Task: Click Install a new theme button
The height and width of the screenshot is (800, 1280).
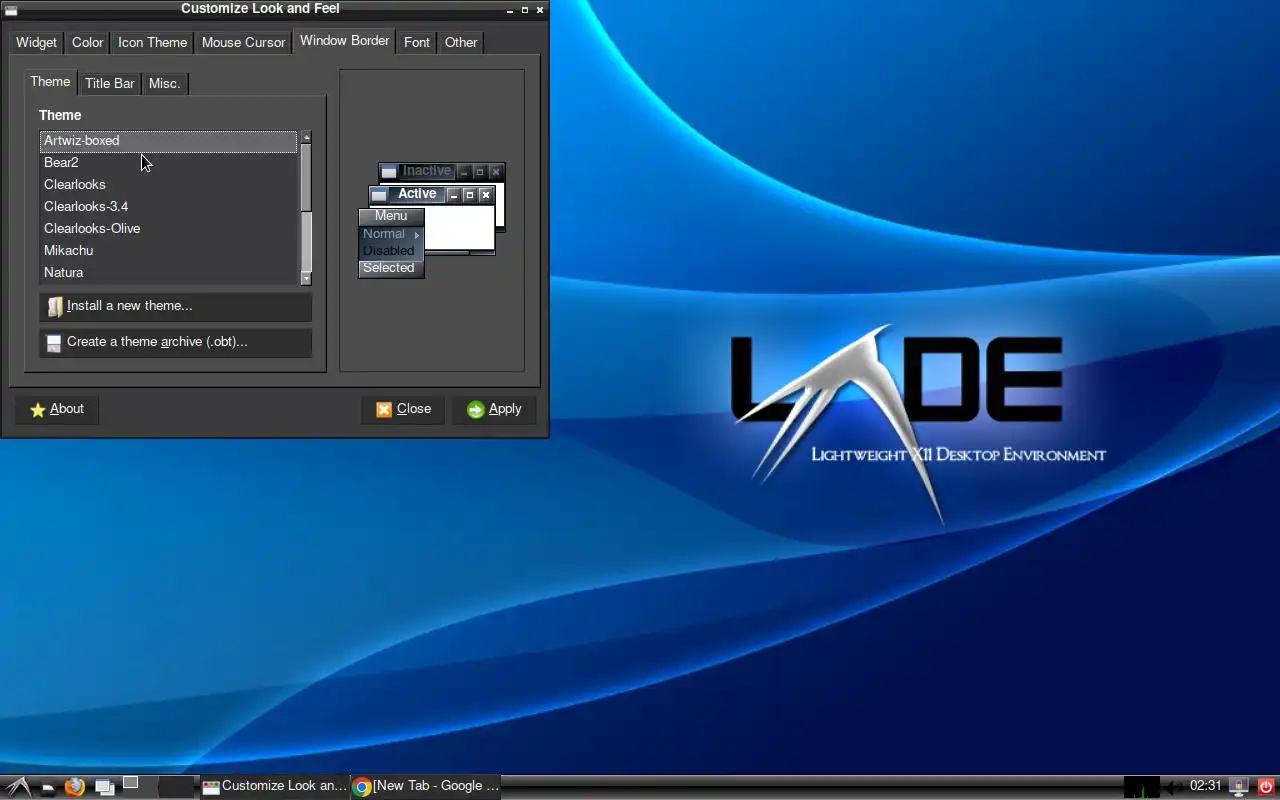Action: click(175, 306)
